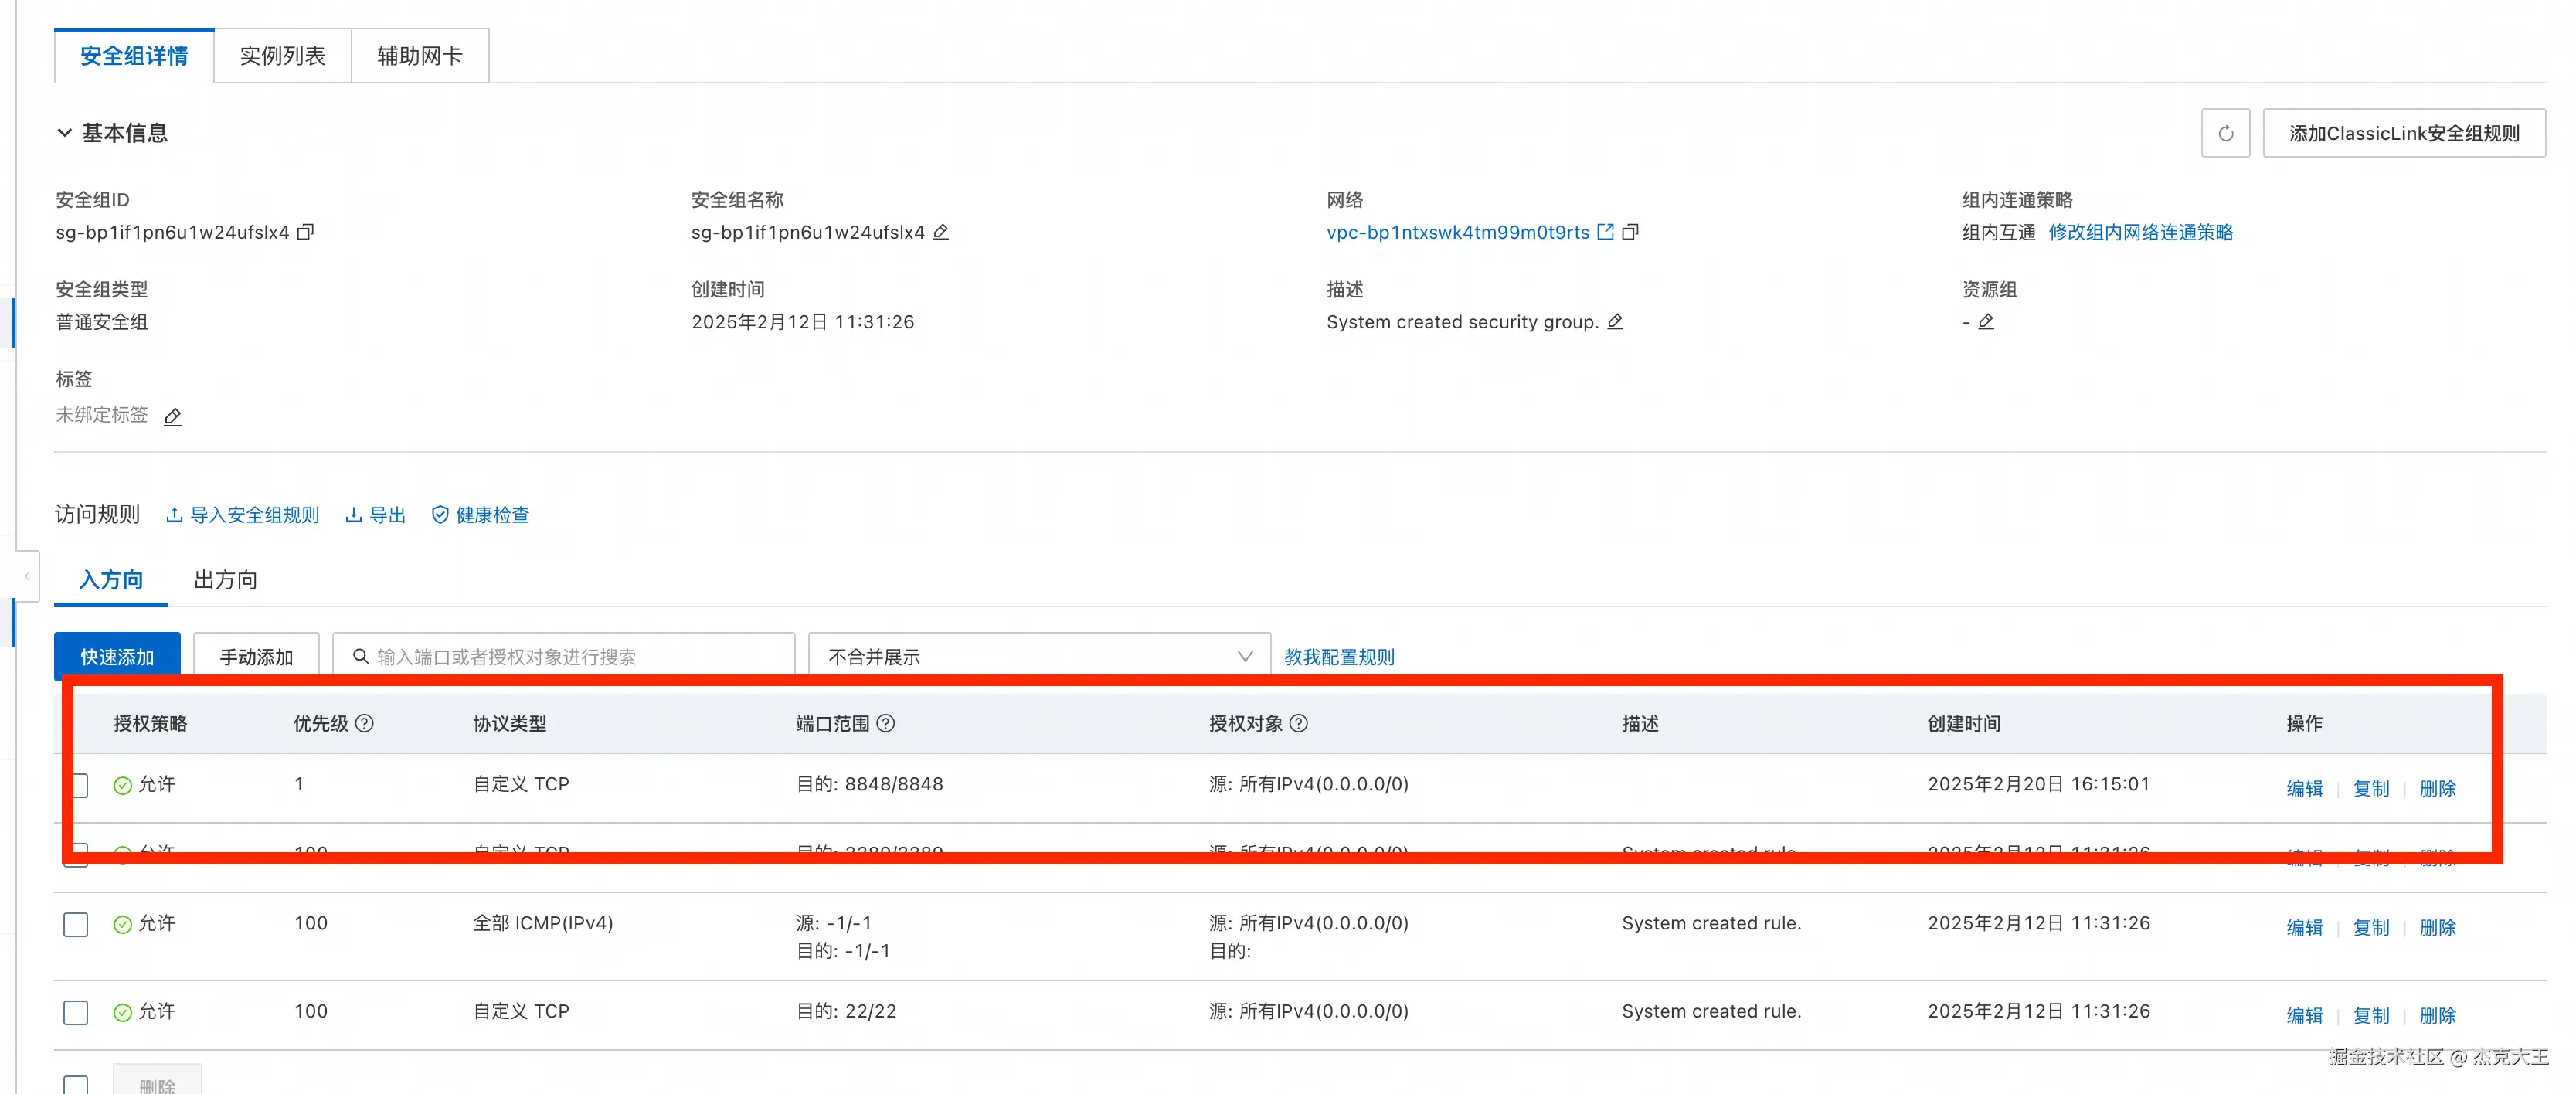Screen dimensions: 2576x1094
Task: Select the 入方向 rules tab
Action: (111, 580)
